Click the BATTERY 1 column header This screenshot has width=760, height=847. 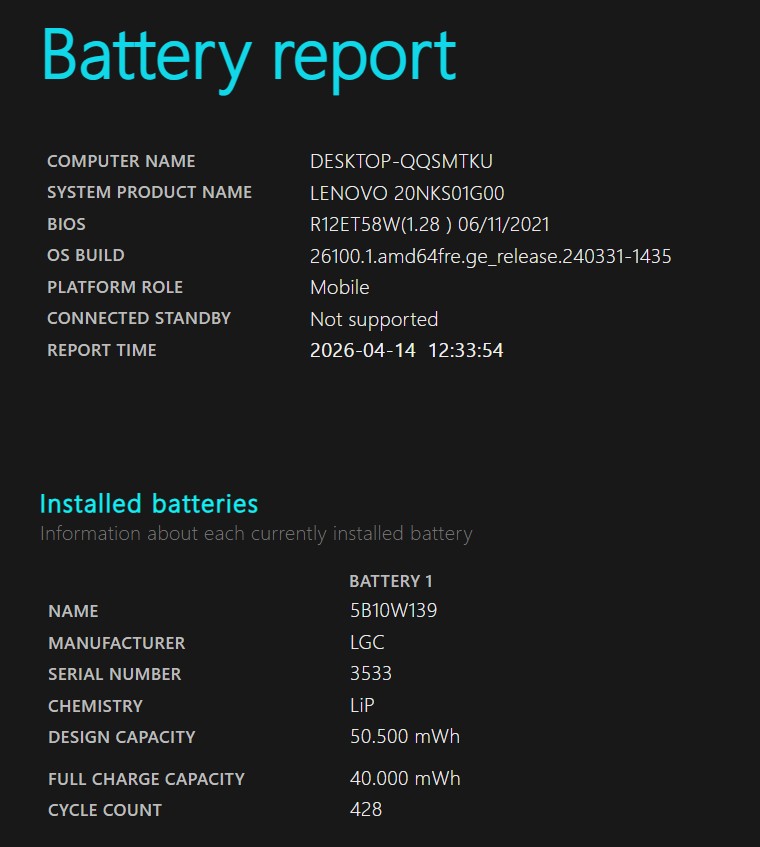pyautogui.click(x=390, y=581)
